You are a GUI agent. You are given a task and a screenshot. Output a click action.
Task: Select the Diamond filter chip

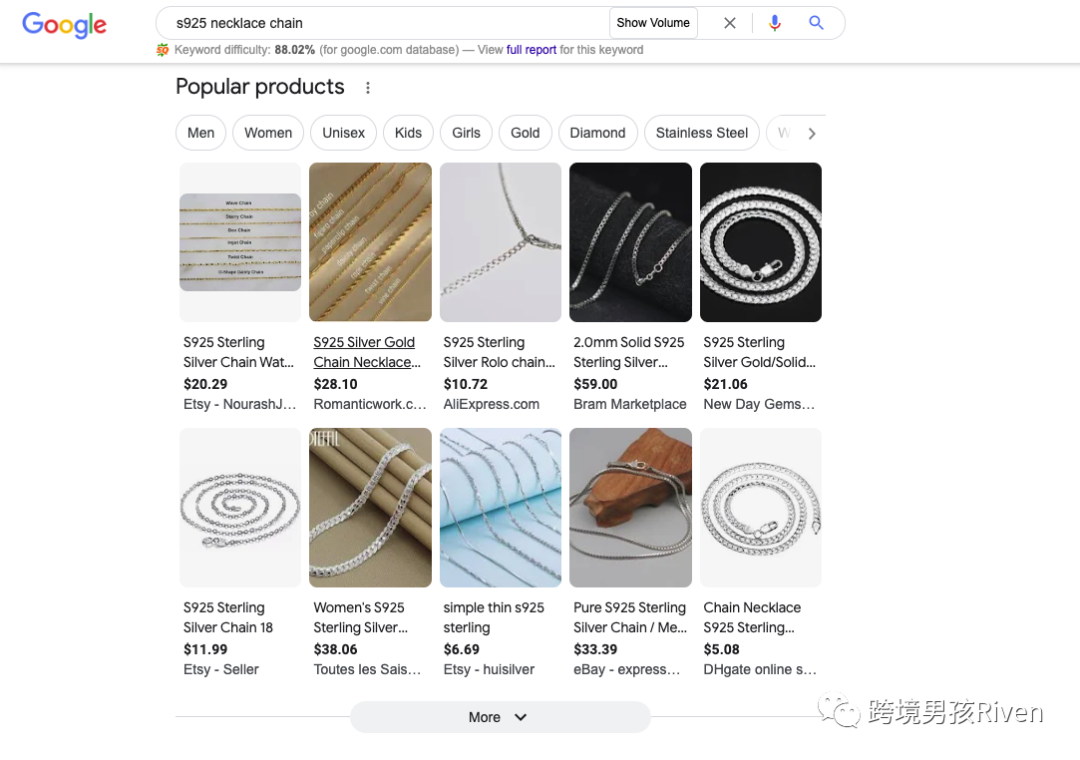[597, 133]
